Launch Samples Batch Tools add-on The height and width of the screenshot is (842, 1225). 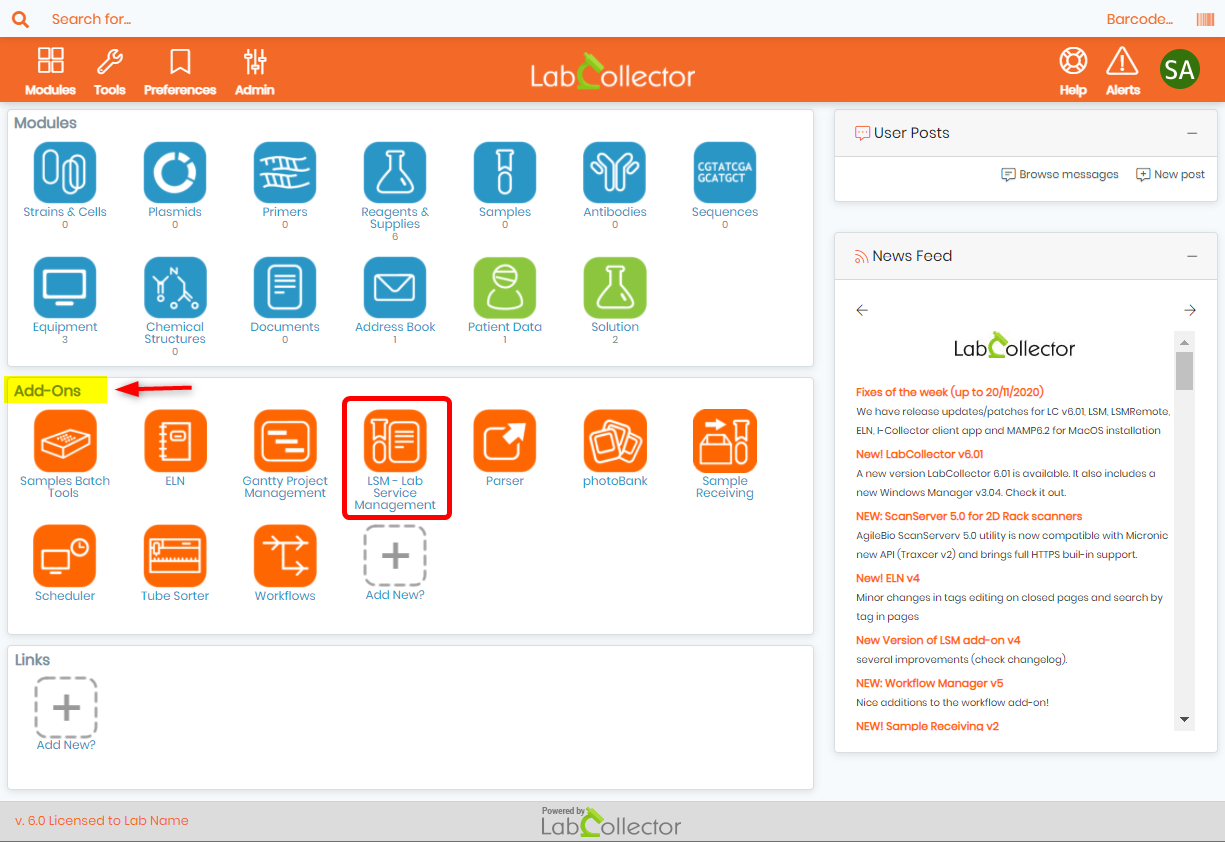65,441
